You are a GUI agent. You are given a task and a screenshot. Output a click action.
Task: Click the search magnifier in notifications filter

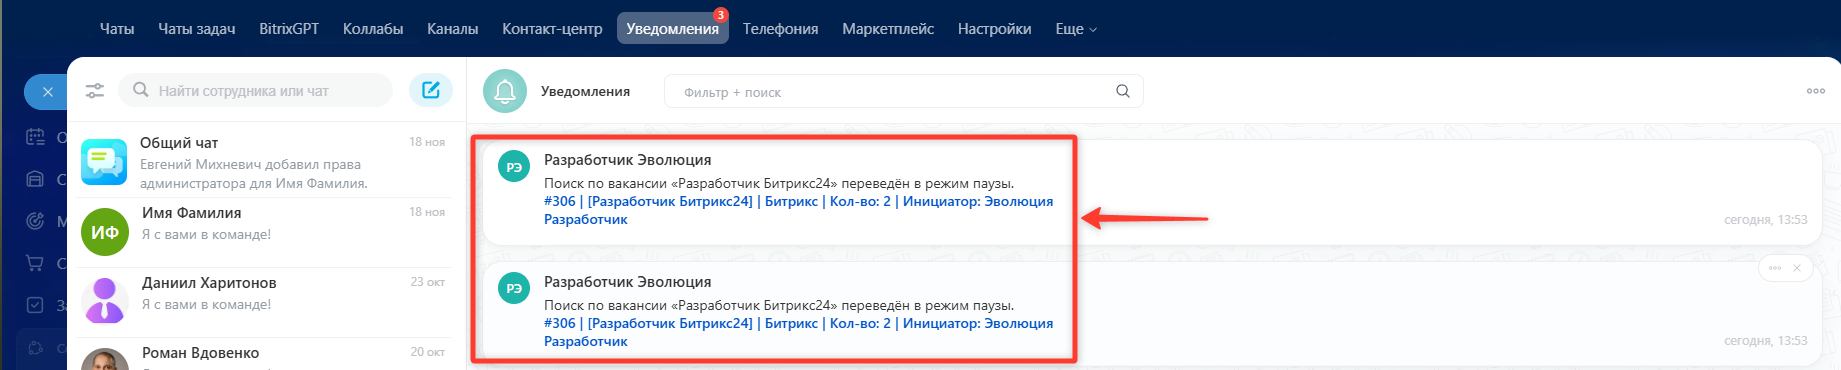click(1123, 91)
